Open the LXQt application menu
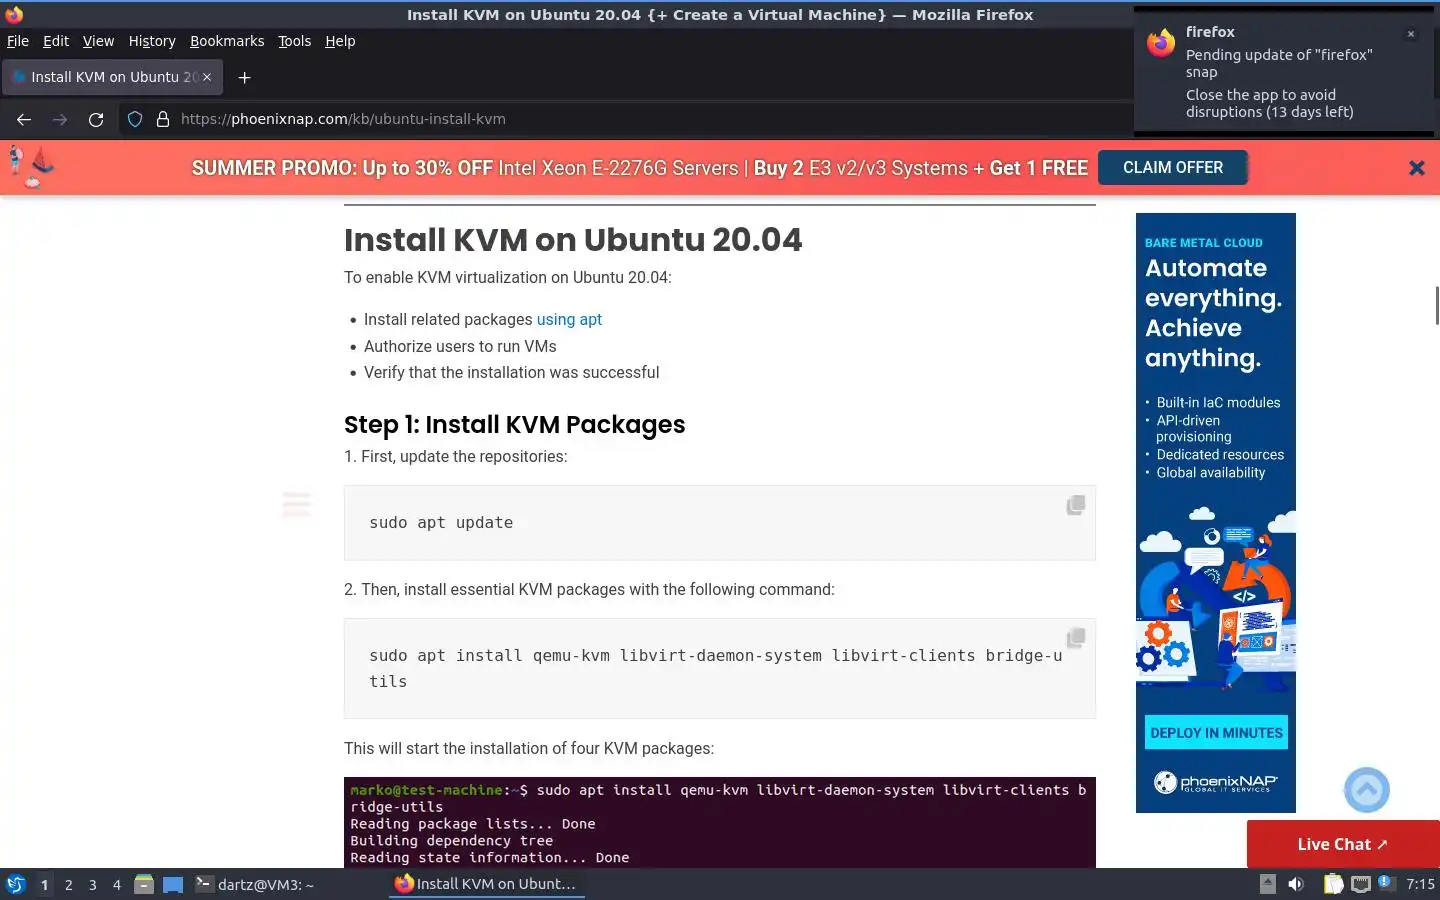The width and height of the screenshot is (1440, 900). pos(15,884)
